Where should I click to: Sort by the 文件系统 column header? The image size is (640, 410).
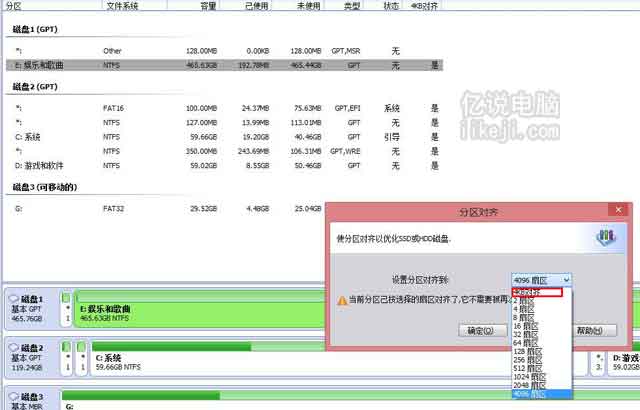[134, 5]
